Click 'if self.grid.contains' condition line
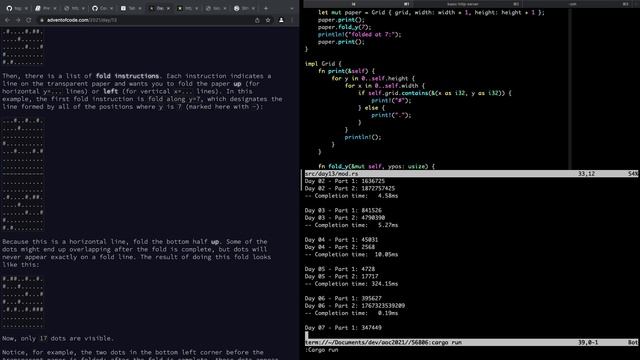640x360 pixels. coord(434,93)
